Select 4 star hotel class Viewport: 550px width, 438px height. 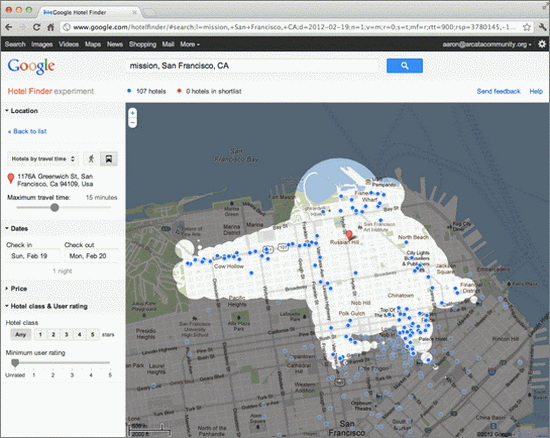80,335
